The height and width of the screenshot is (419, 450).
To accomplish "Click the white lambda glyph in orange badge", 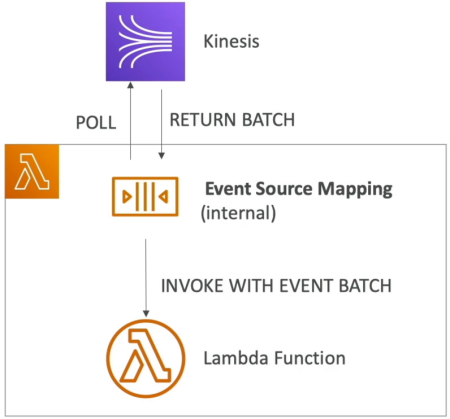I will pos(32,171).
